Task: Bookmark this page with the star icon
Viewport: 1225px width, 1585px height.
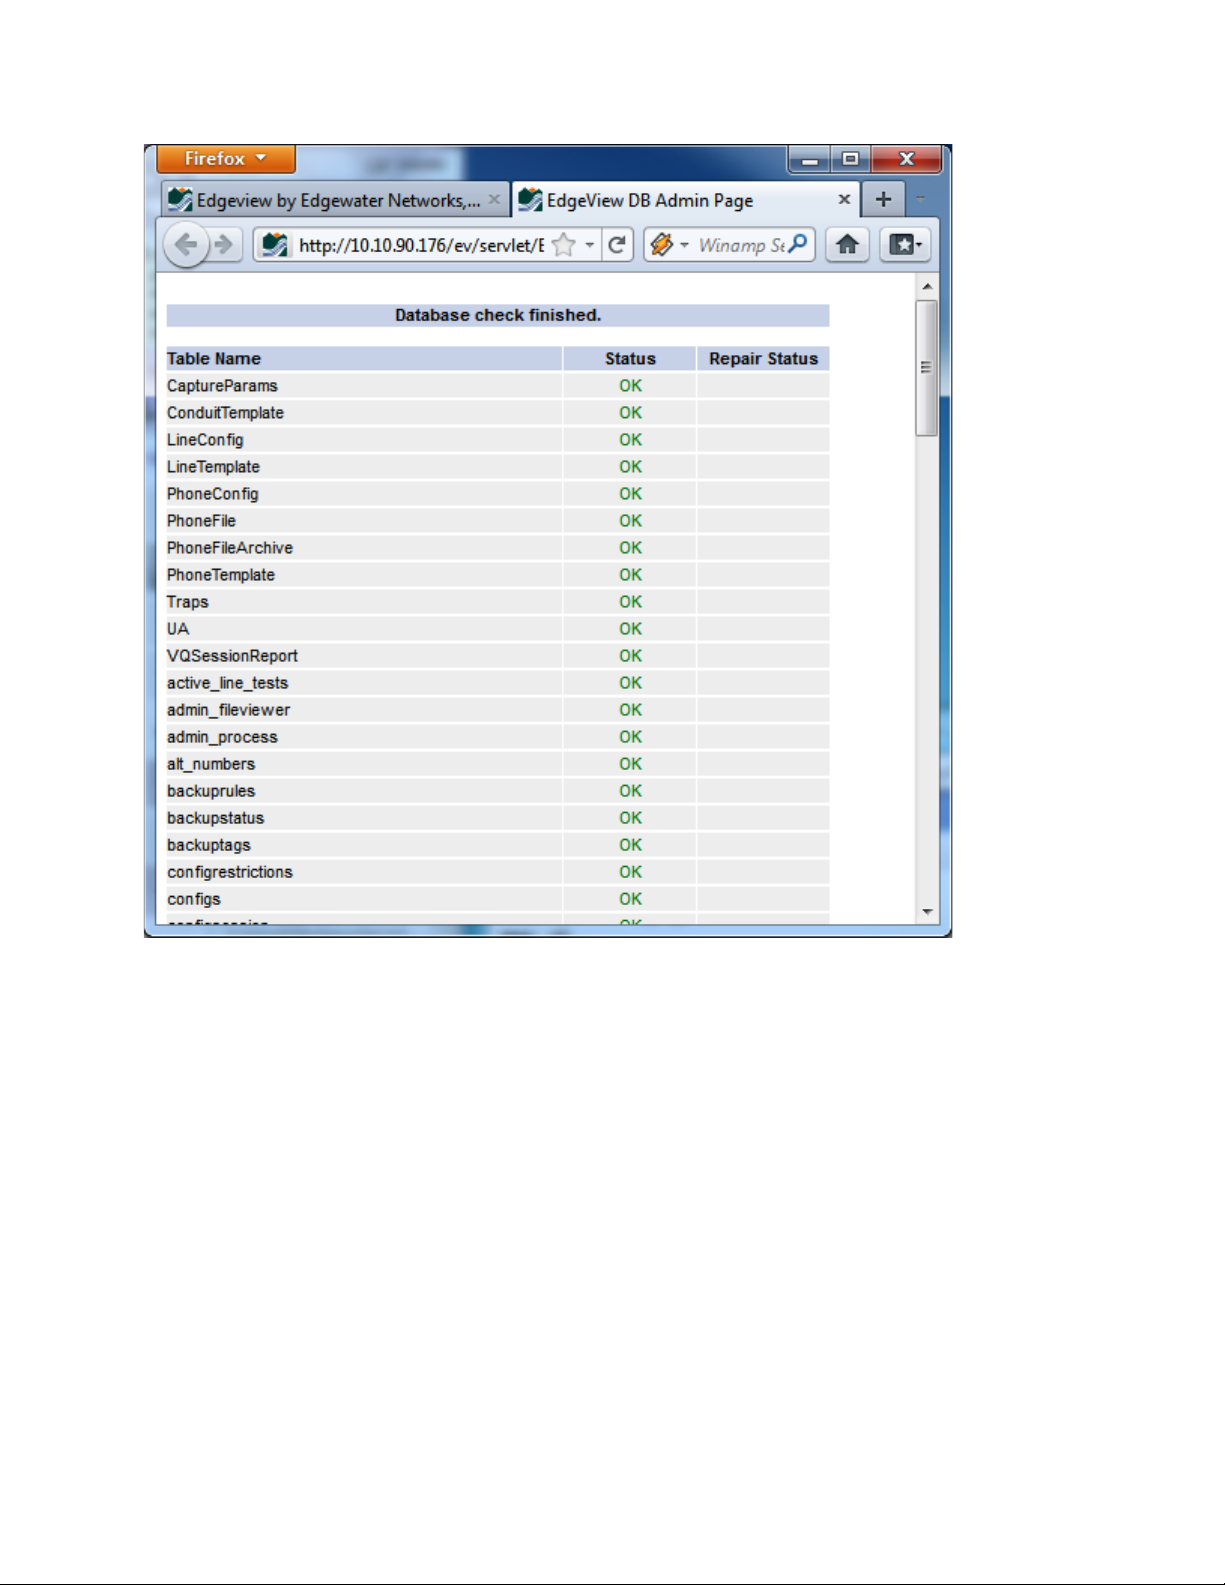Action: [564, 245]
